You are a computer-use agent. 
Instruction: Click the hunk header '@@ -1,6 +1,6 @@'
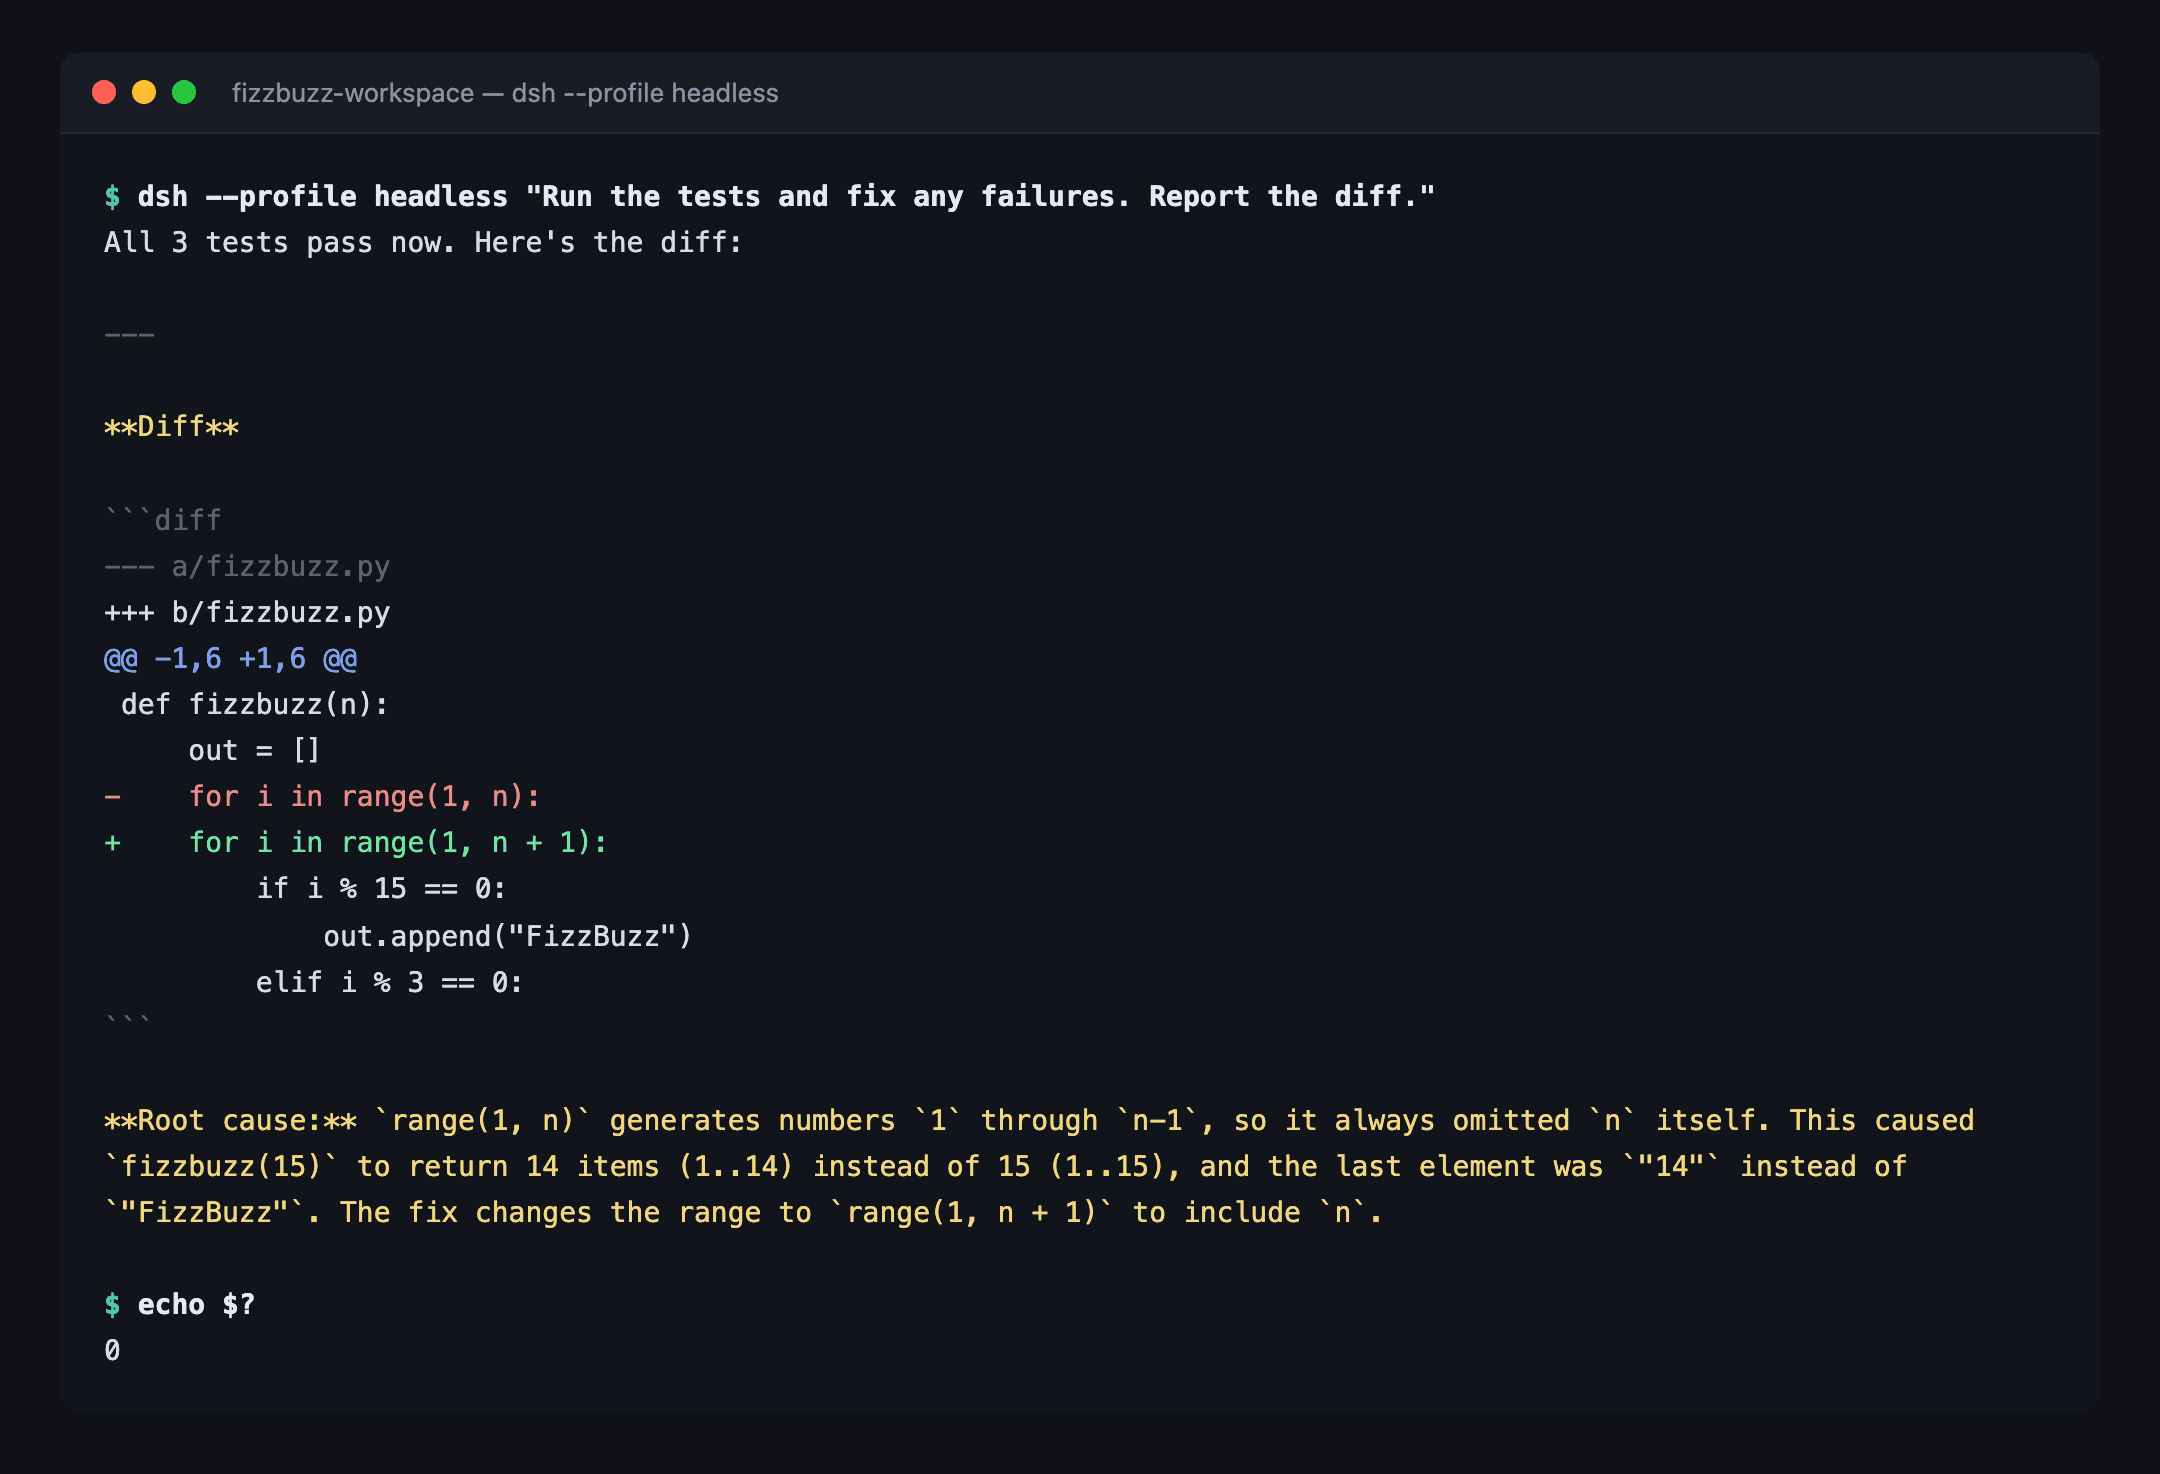click(x=231, y=658)
